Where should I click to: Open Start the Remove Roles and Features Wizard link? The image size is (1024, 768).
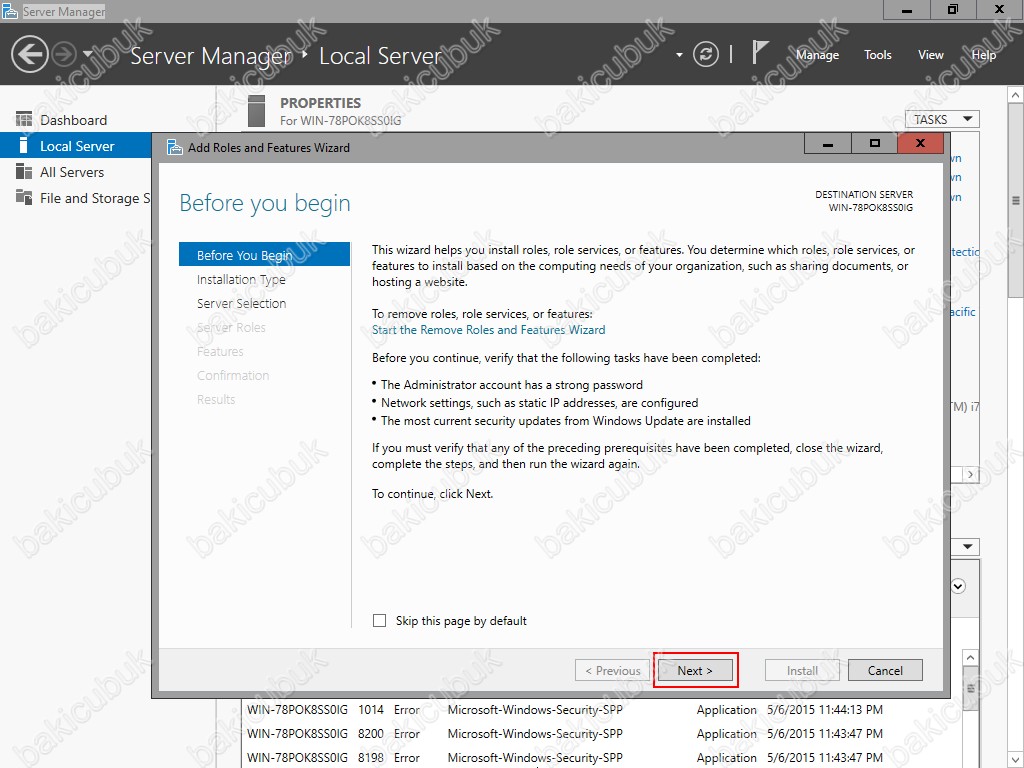(488, 330)
